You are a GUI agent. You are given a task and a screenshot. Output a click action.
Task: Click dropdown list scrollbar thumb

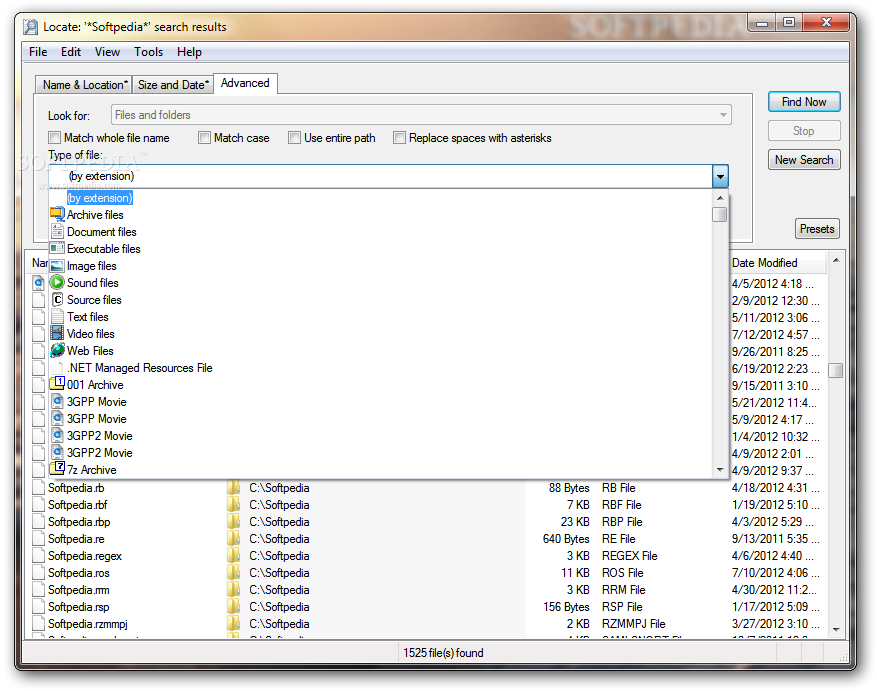[720, 214]
